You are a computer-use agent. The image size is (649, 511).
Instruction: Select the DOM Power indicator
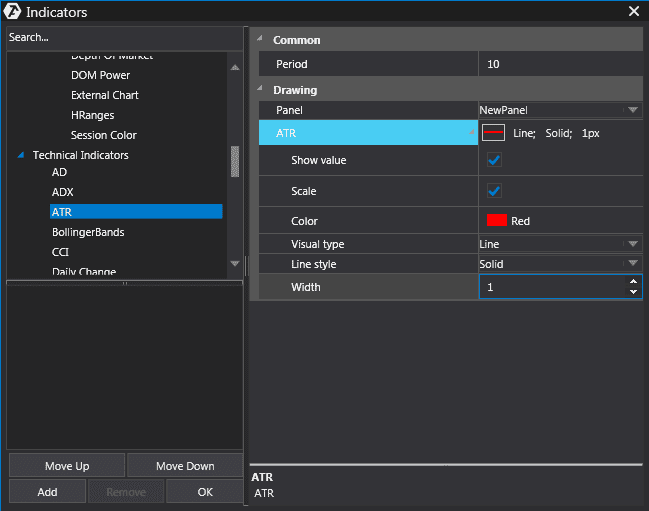[x=100, y=75]
